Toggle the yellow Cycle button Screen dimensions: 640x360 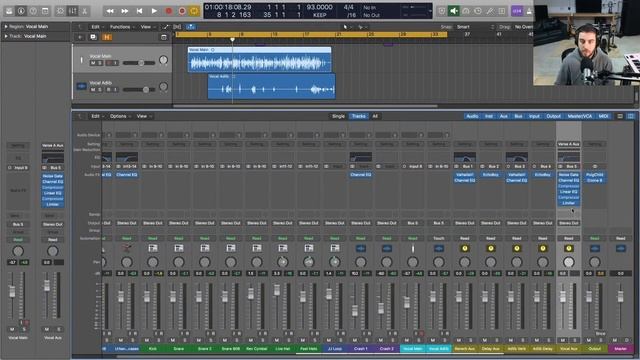pyautogui.click(x=194, y=11)
